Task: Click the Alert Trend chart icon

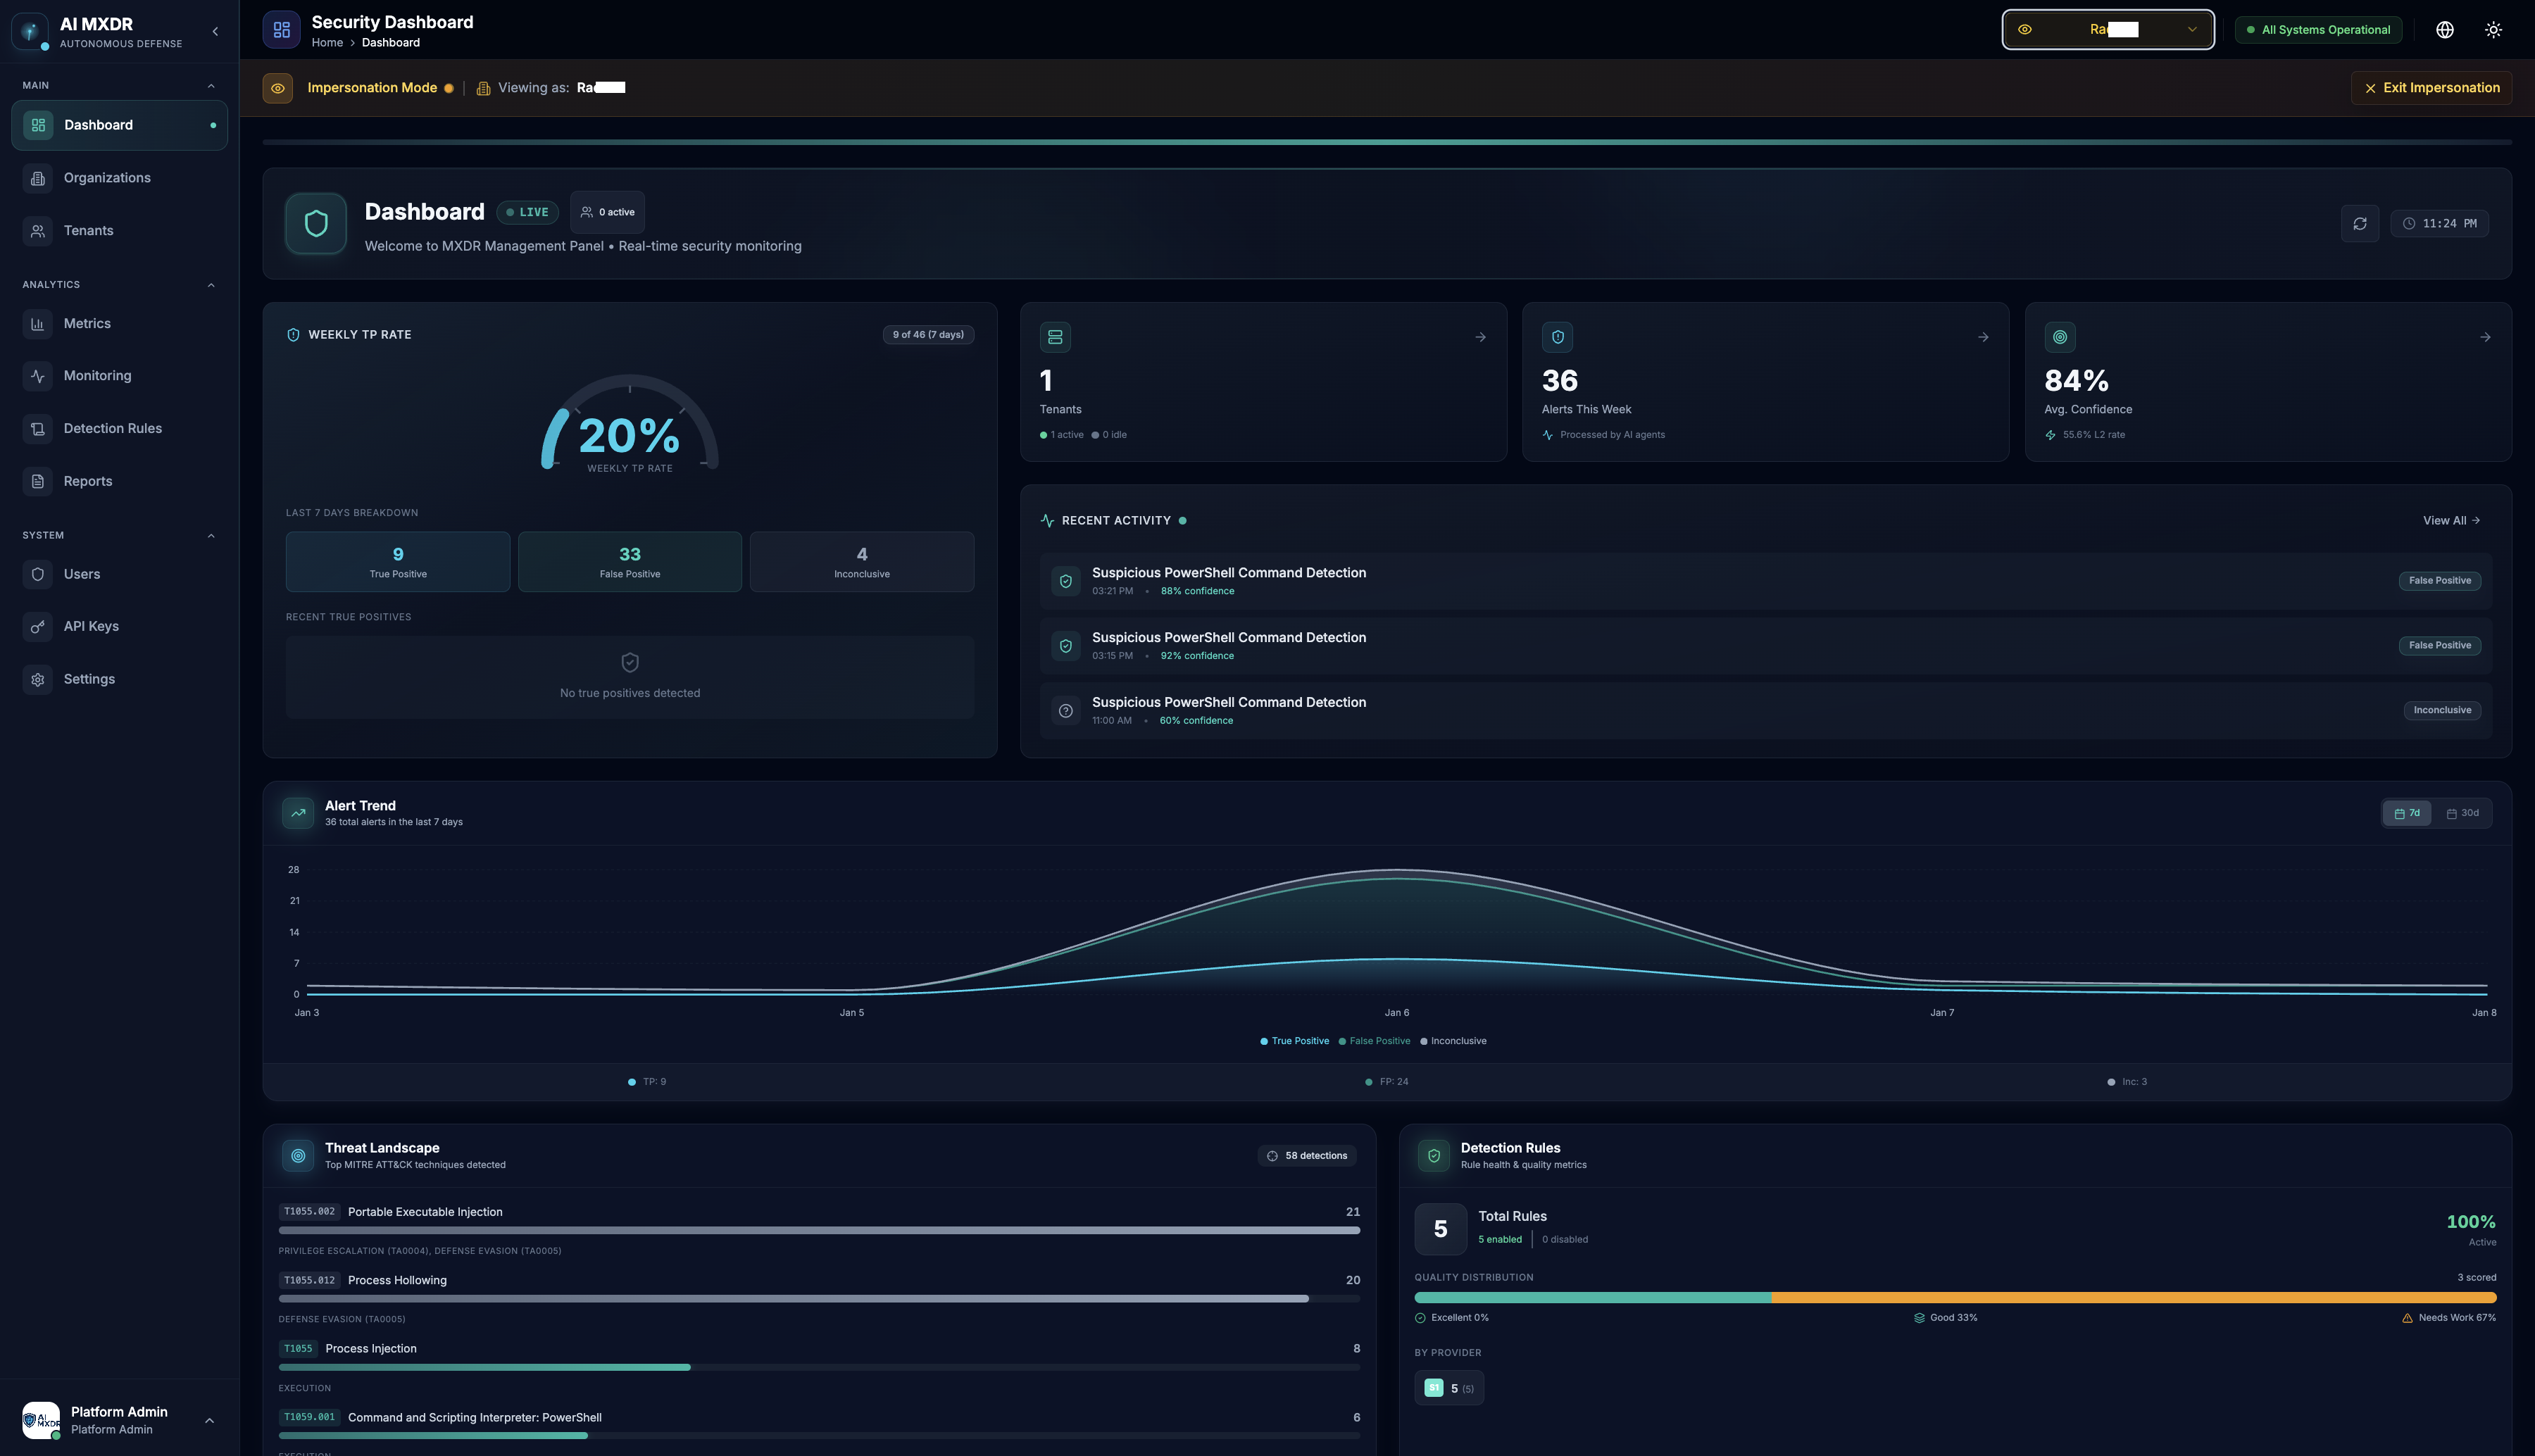Action: 298,813
